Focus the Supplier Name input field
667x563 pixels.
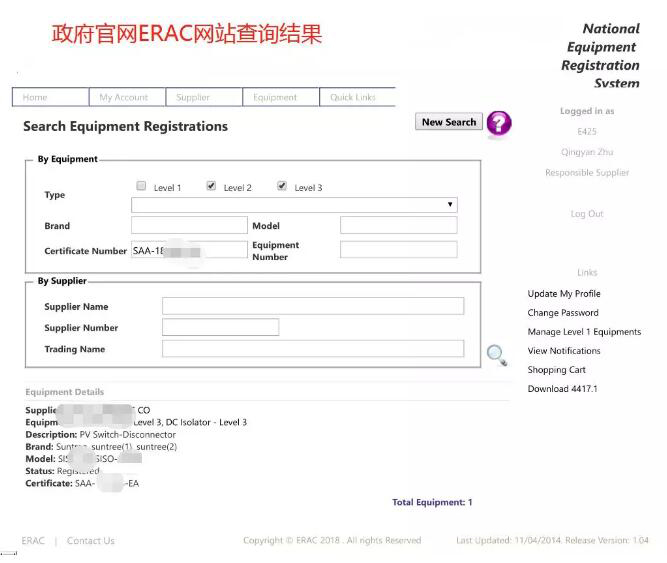click(x=313, y=306)
